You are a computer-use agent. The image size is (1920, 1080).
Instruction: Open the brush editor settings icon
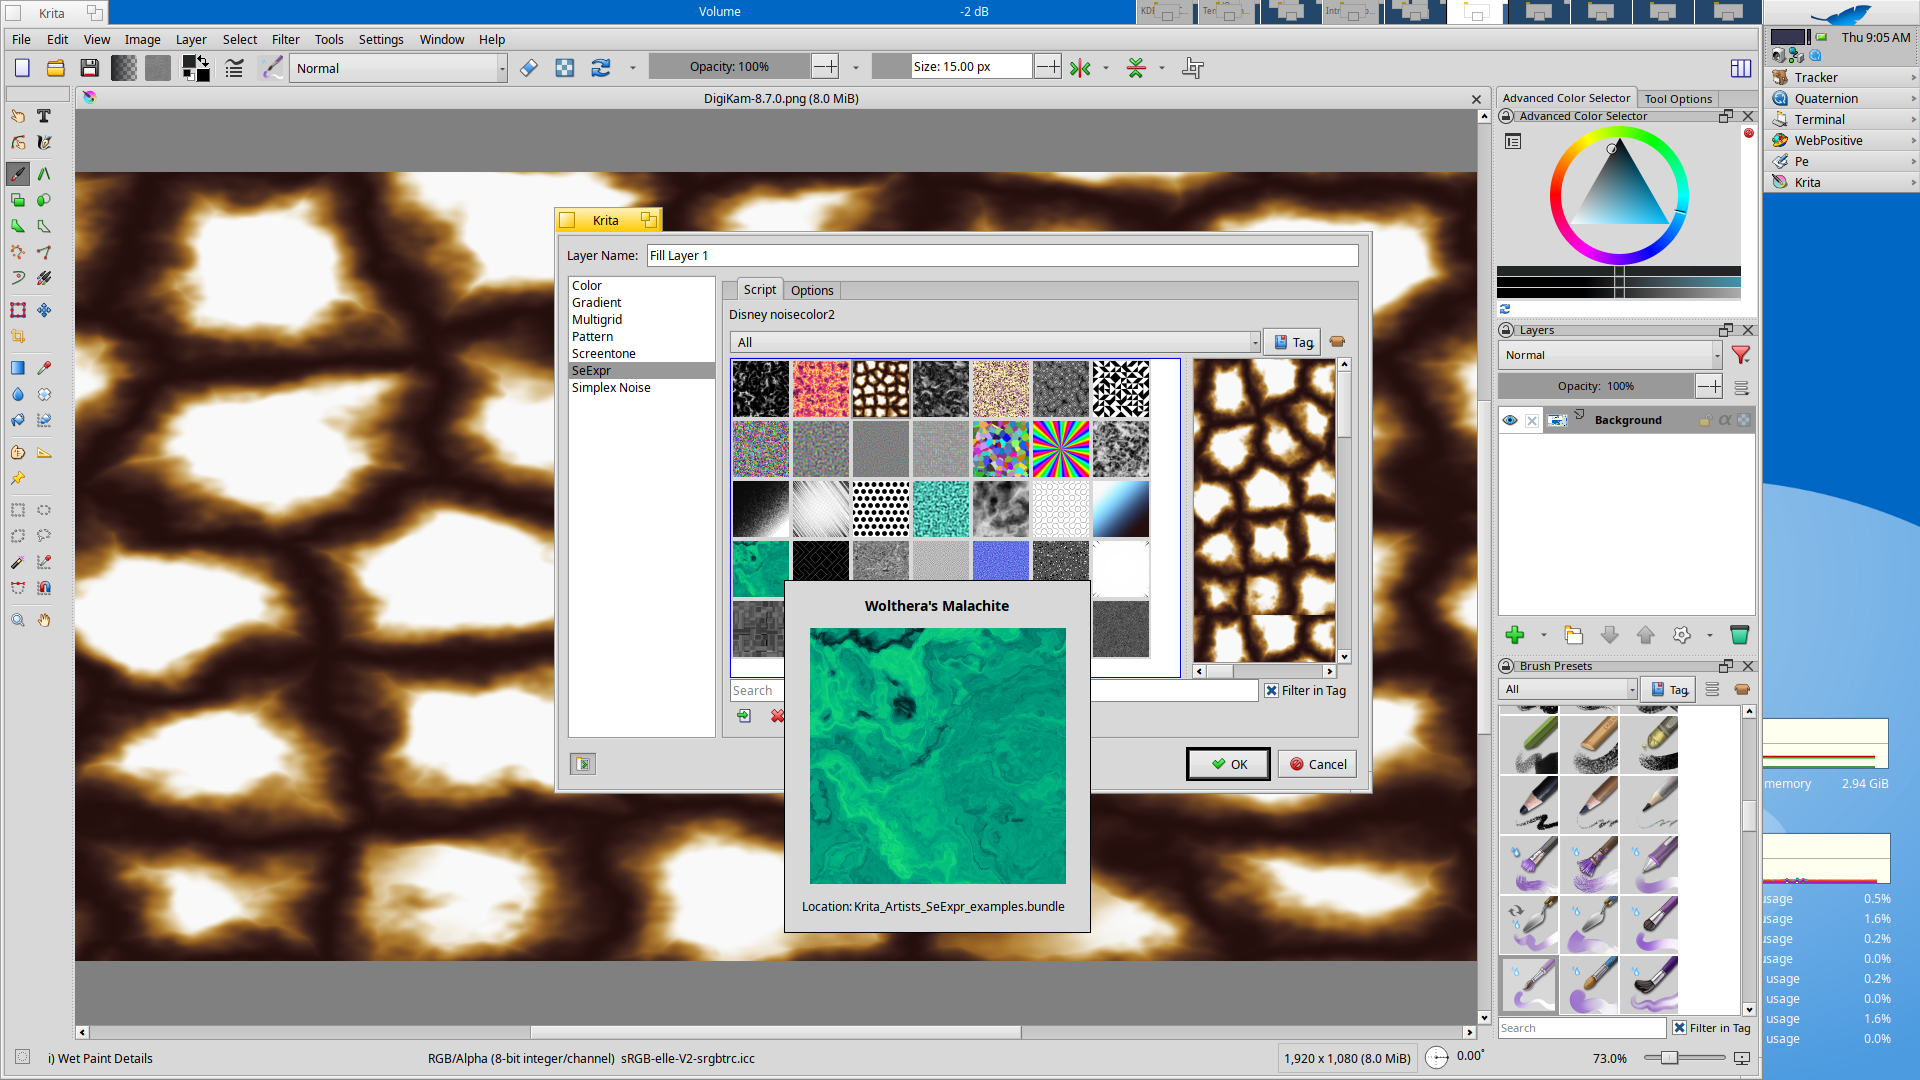[x=234, y=68]
